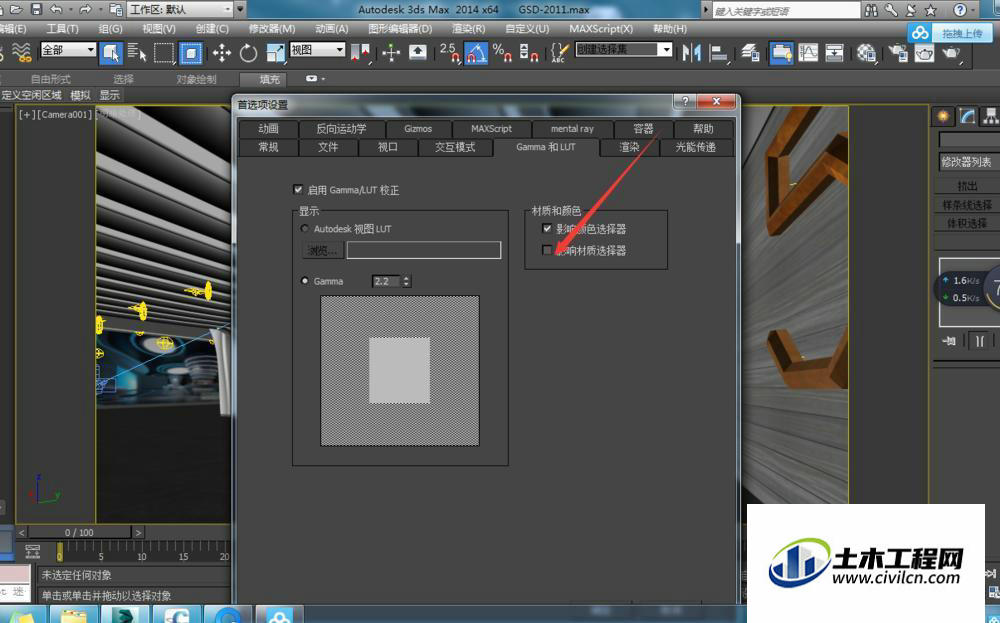
Task: Open the 渲染(R) menu
Action: [x=469, y=29]
